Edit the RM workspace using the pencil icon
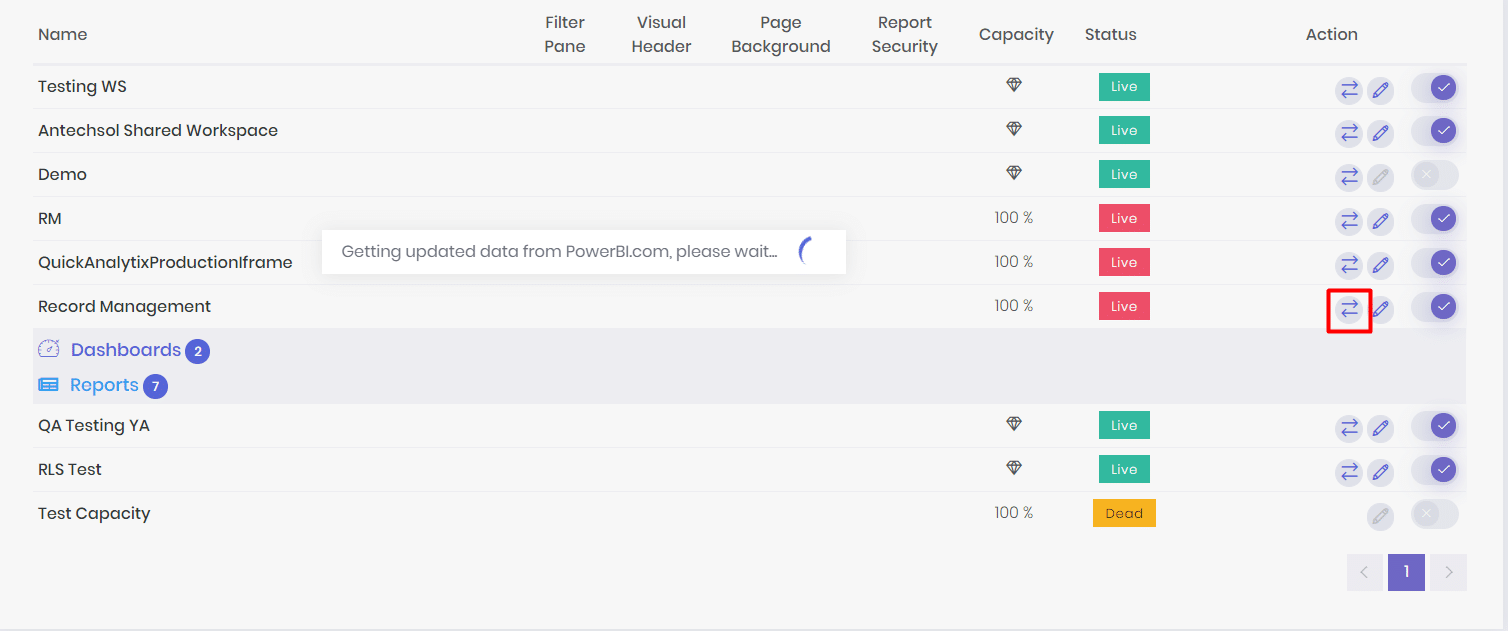Viewport: 1508px width, 631px height. [x=1381, y=220]
